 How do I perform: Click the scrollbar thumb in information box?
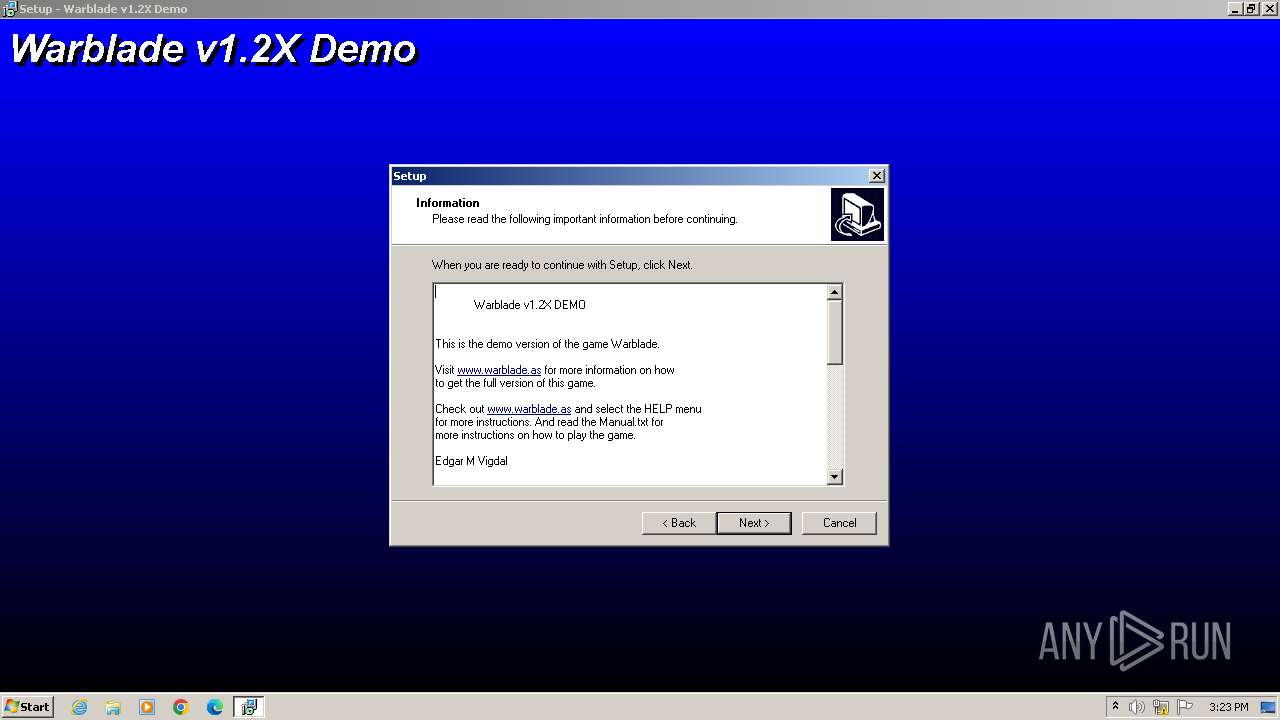coord(835,332)
